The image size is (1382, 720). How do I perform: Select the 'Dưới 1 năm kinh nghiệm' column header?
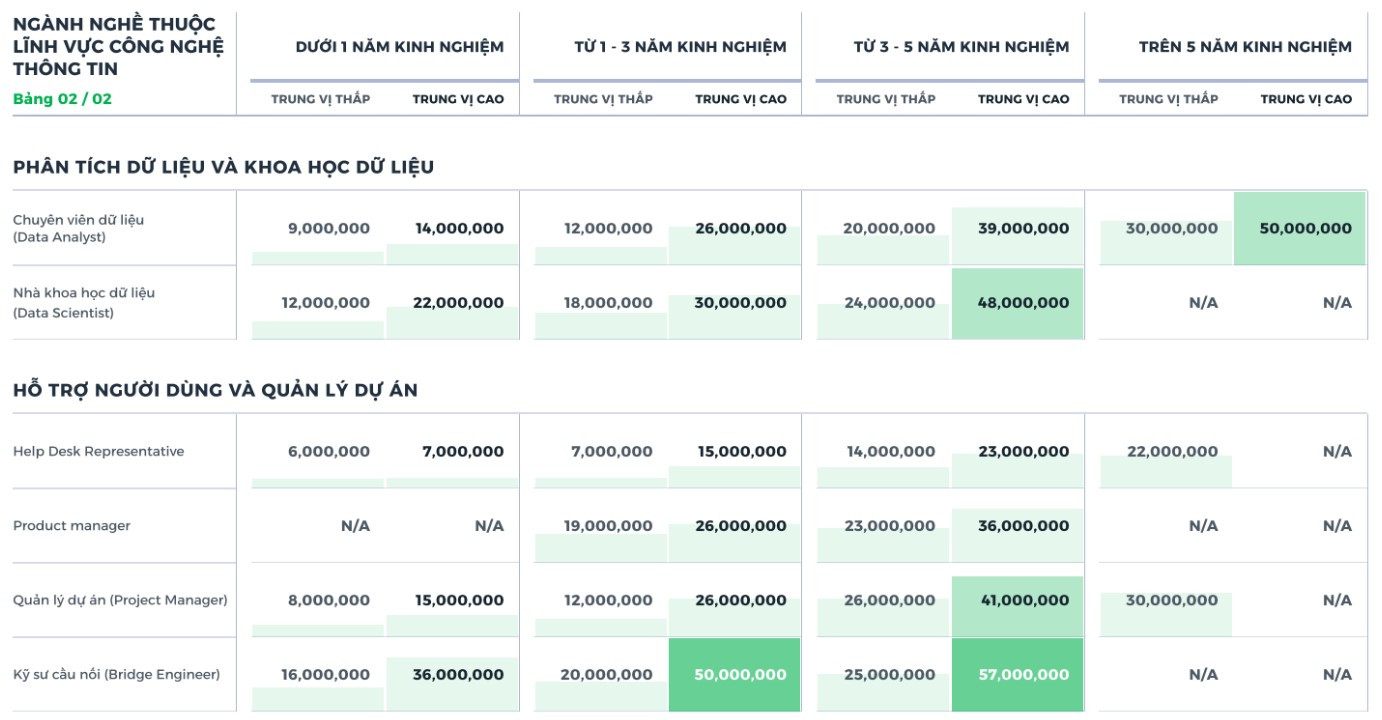pos(399,47)
